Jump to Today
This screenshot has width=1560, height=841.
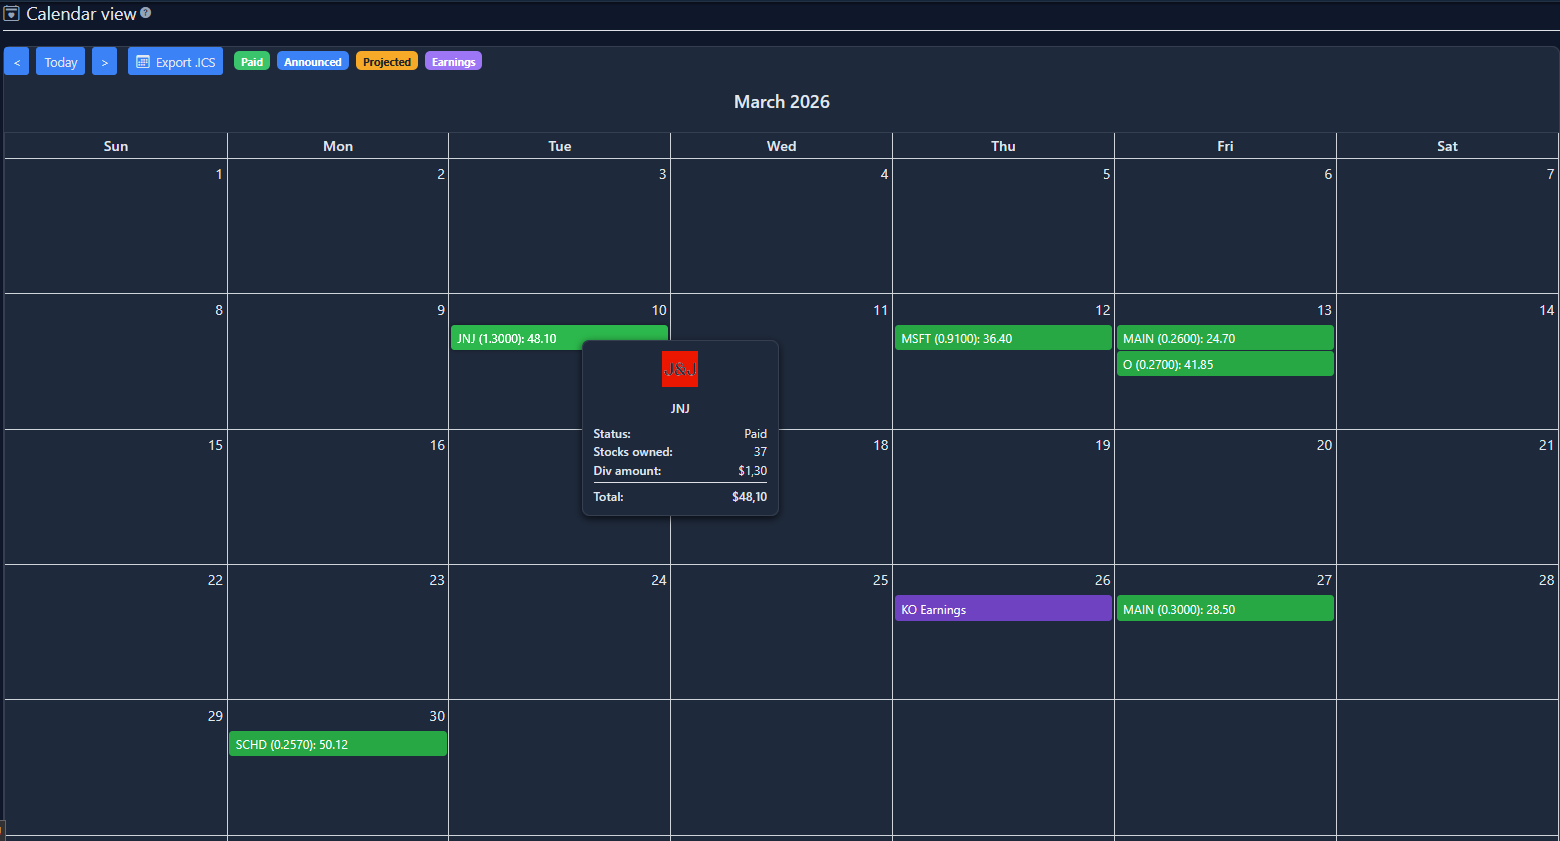click(61, 62)
